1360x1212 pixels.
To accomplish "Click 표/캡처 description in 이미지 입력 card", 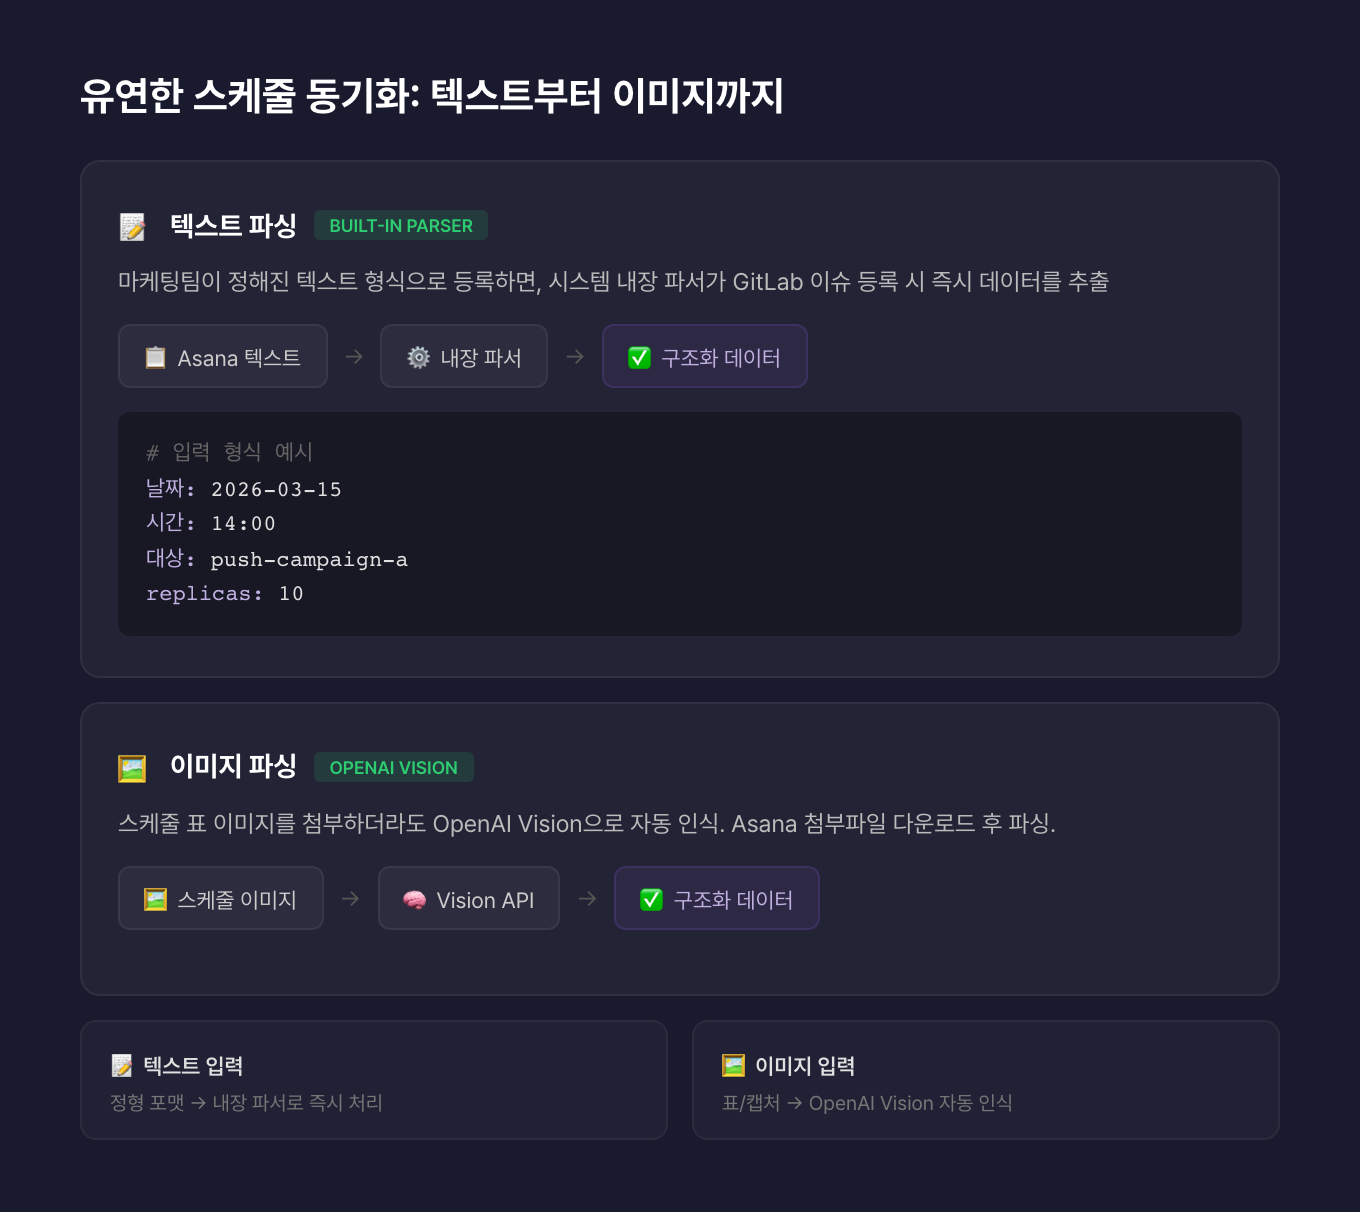I will click(x=867, y=1103).
